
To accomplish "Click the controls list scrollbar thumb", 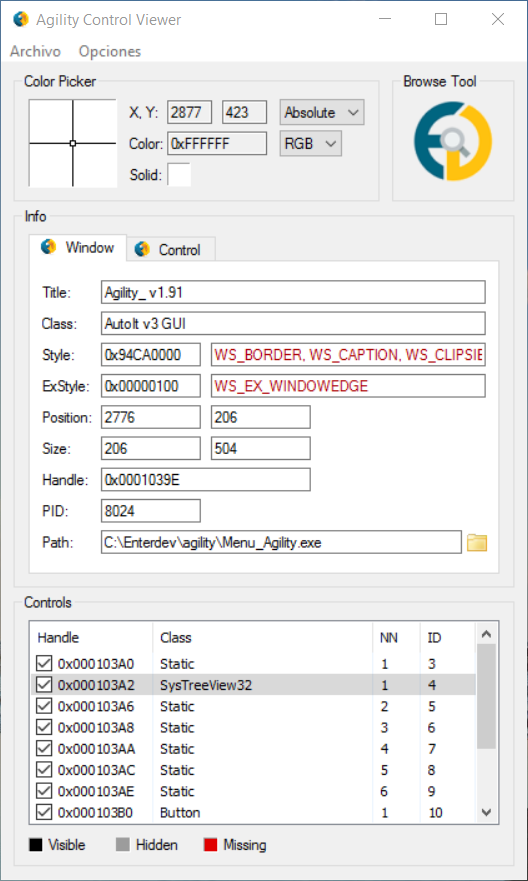I will (486, 696).
